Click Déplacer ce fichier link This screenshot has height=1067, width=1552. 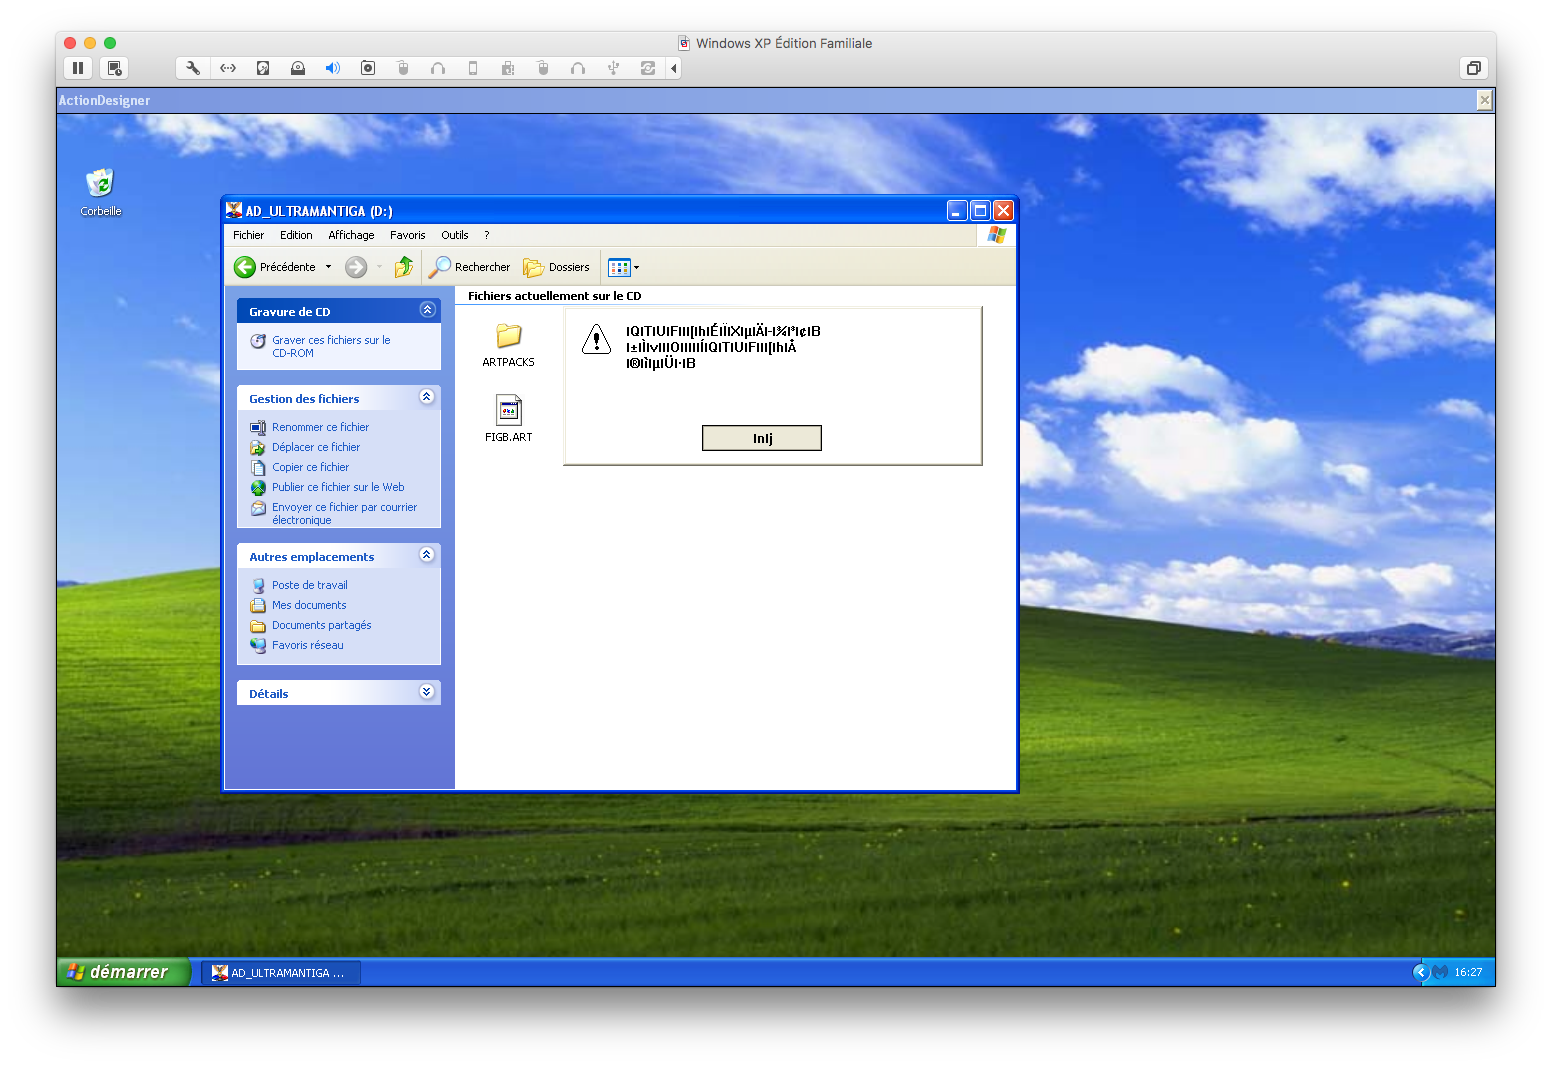(x=316, y=447)
